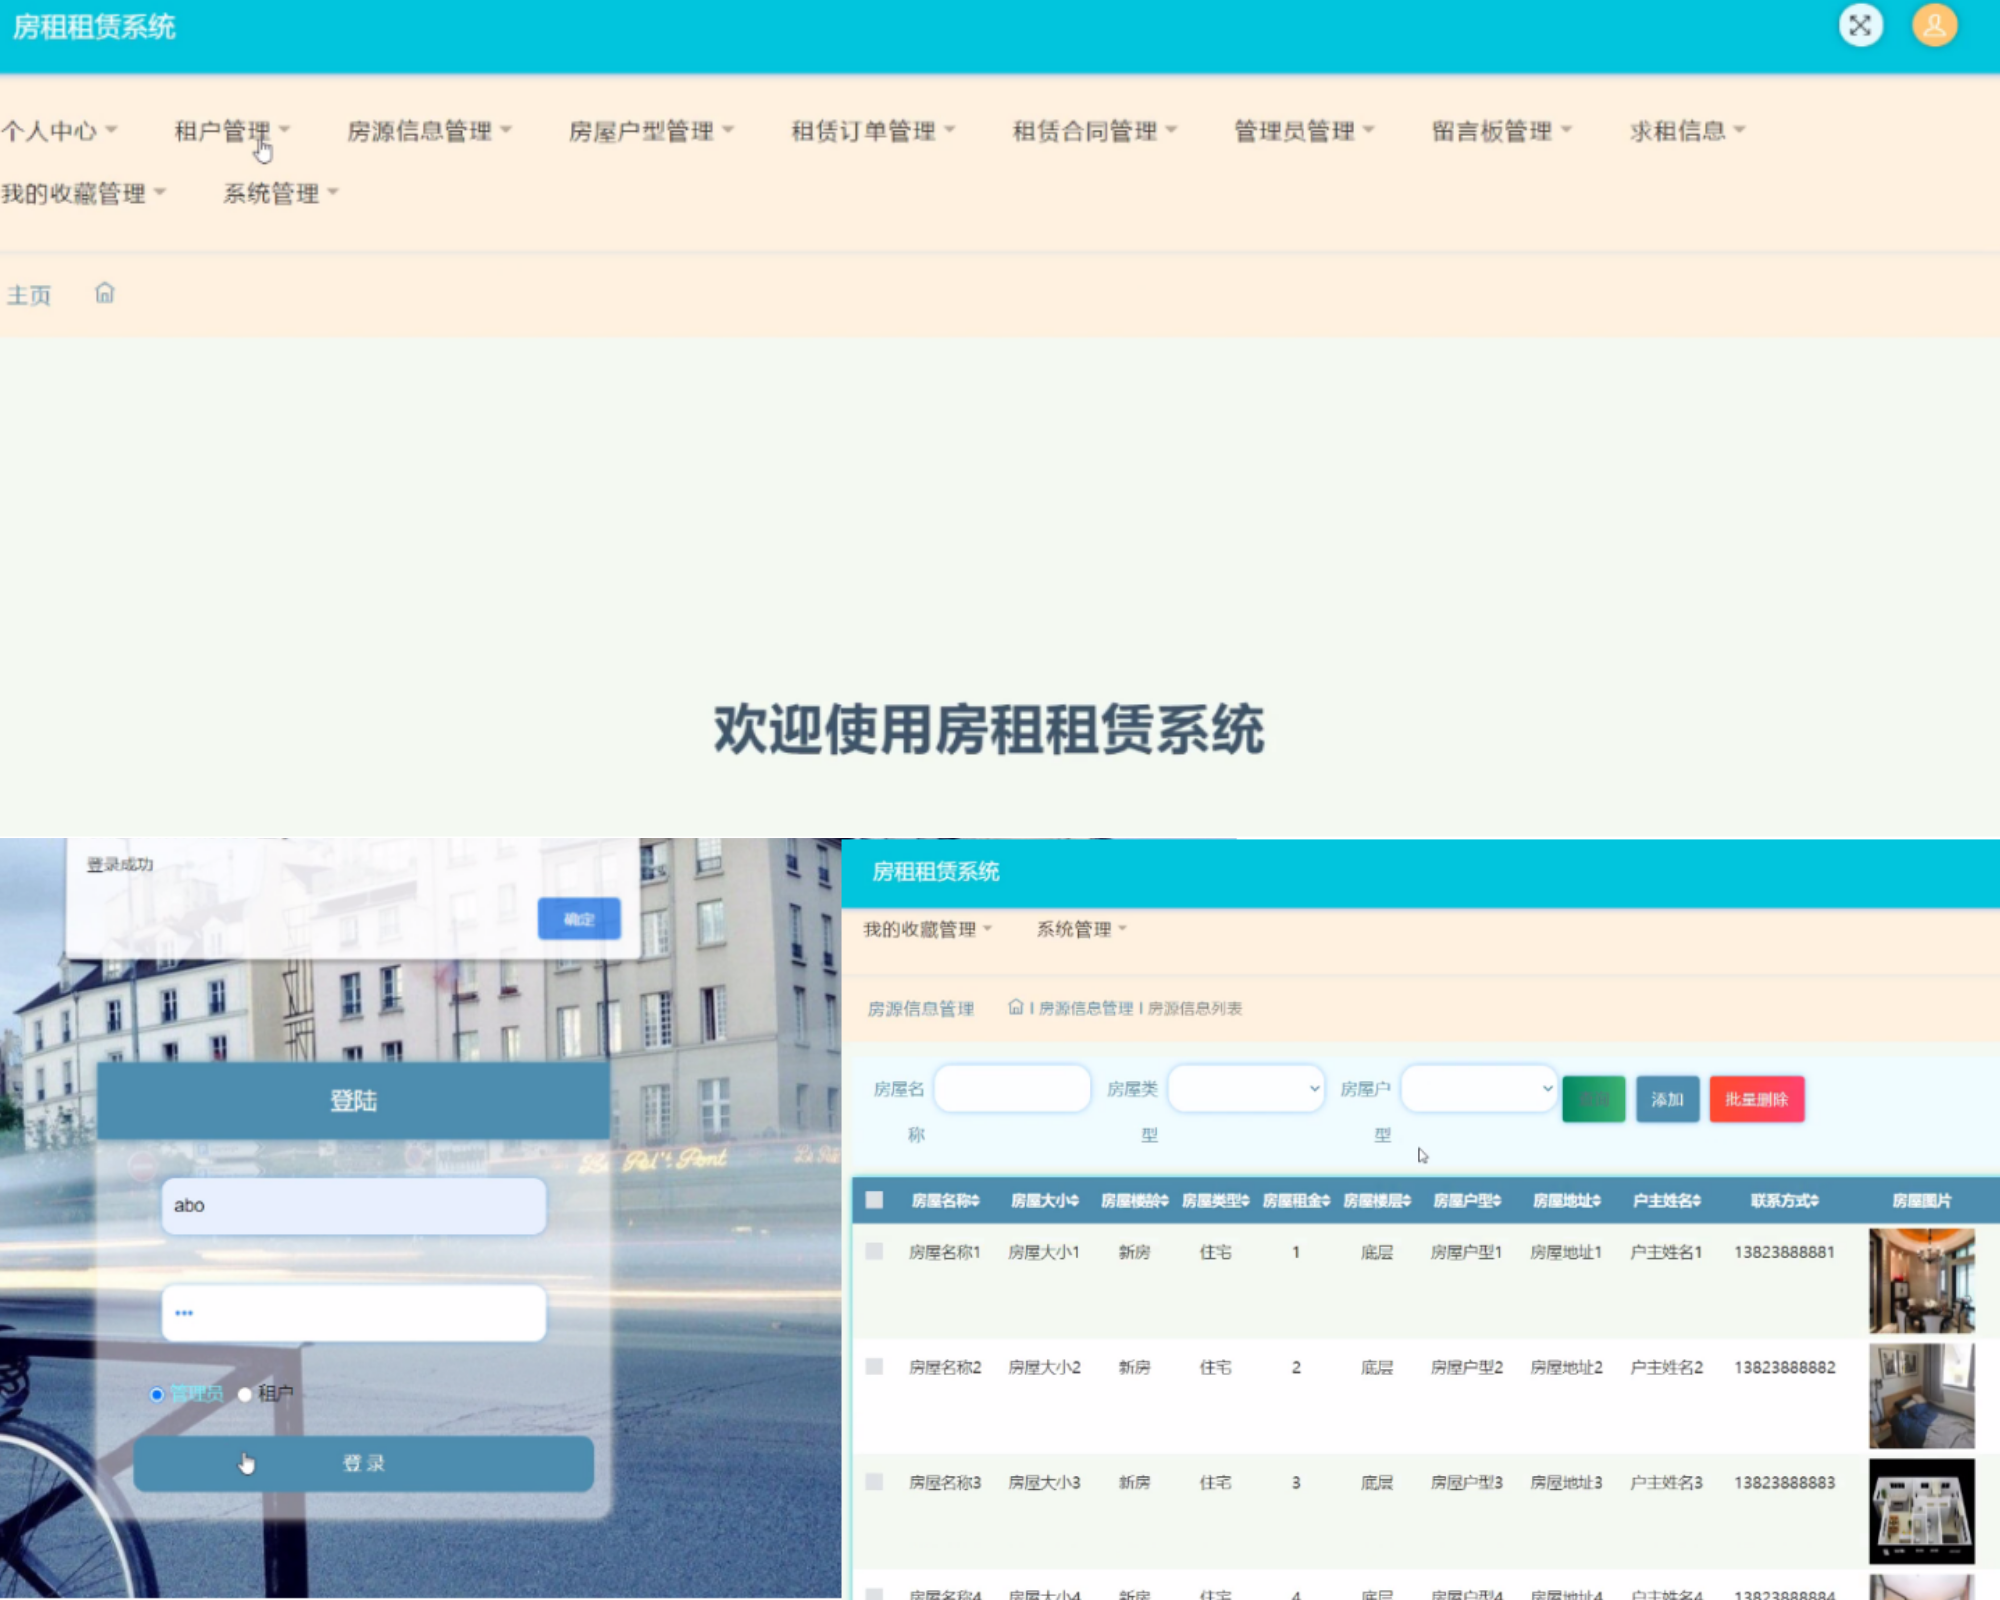Viewport: 2000px width, 1600px height.
Task: Click the 房屋名称 search input field
Action: (1012, 1088)
